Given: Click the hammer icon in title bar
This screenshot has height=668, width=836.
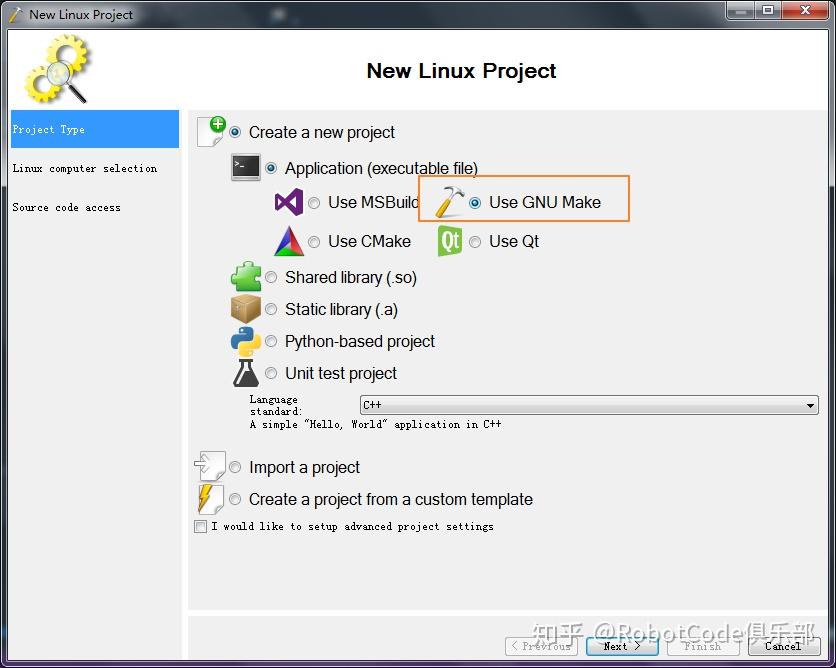Looking at the screenshot, I should click(16, 14).
